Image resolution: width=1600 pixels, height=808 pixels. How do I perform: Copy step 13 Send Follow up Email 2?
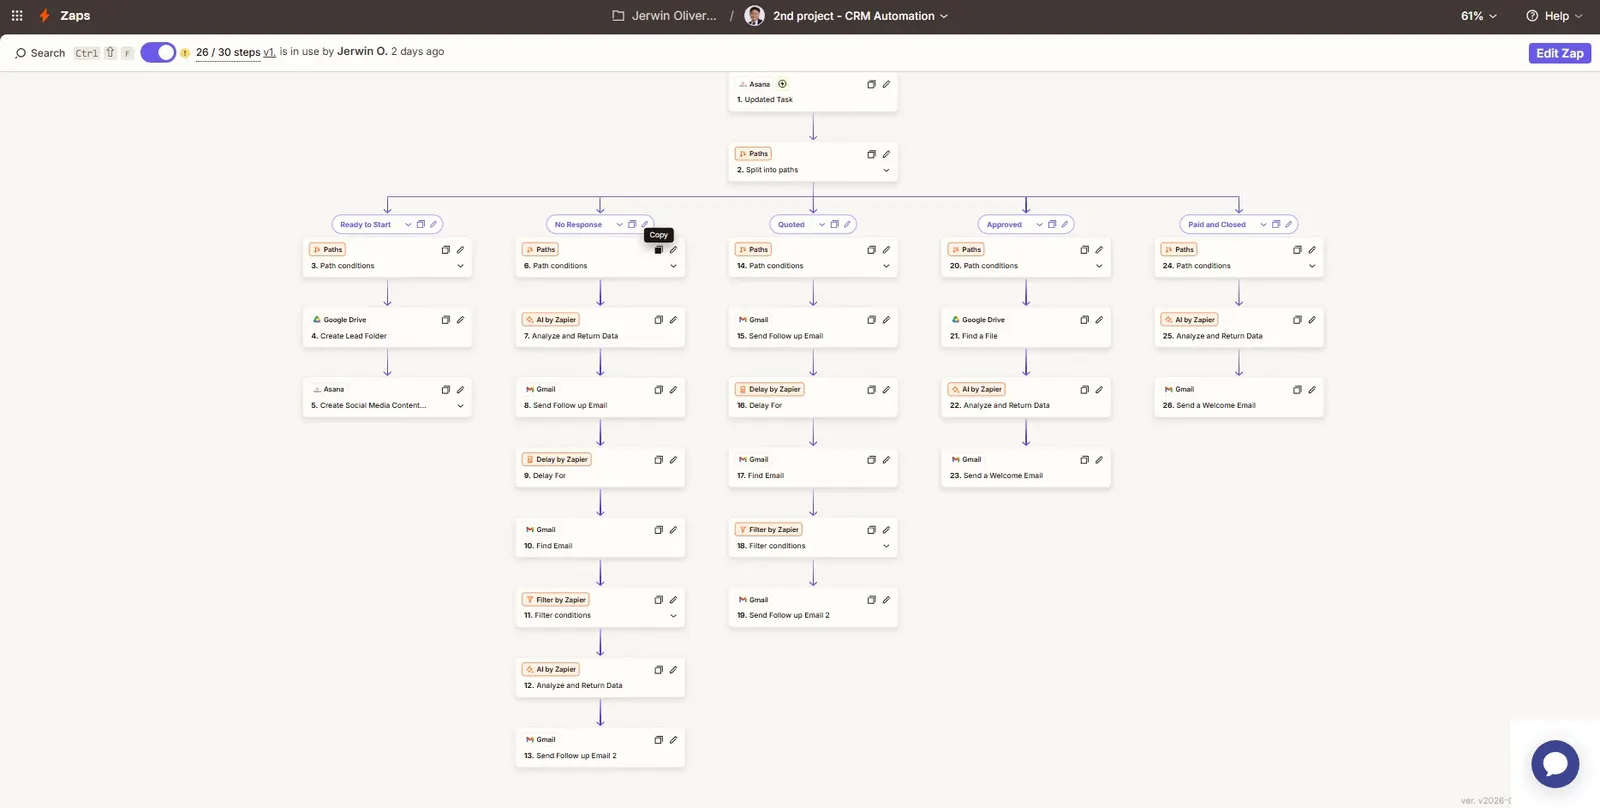[x=658, y=740]
